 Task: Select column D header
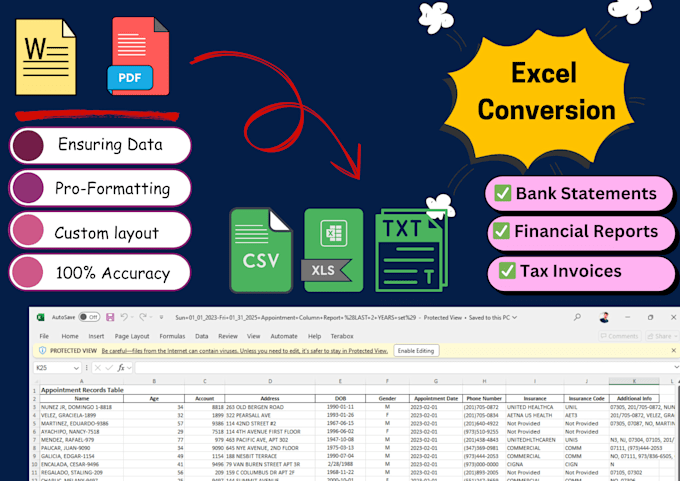[270, 381]
